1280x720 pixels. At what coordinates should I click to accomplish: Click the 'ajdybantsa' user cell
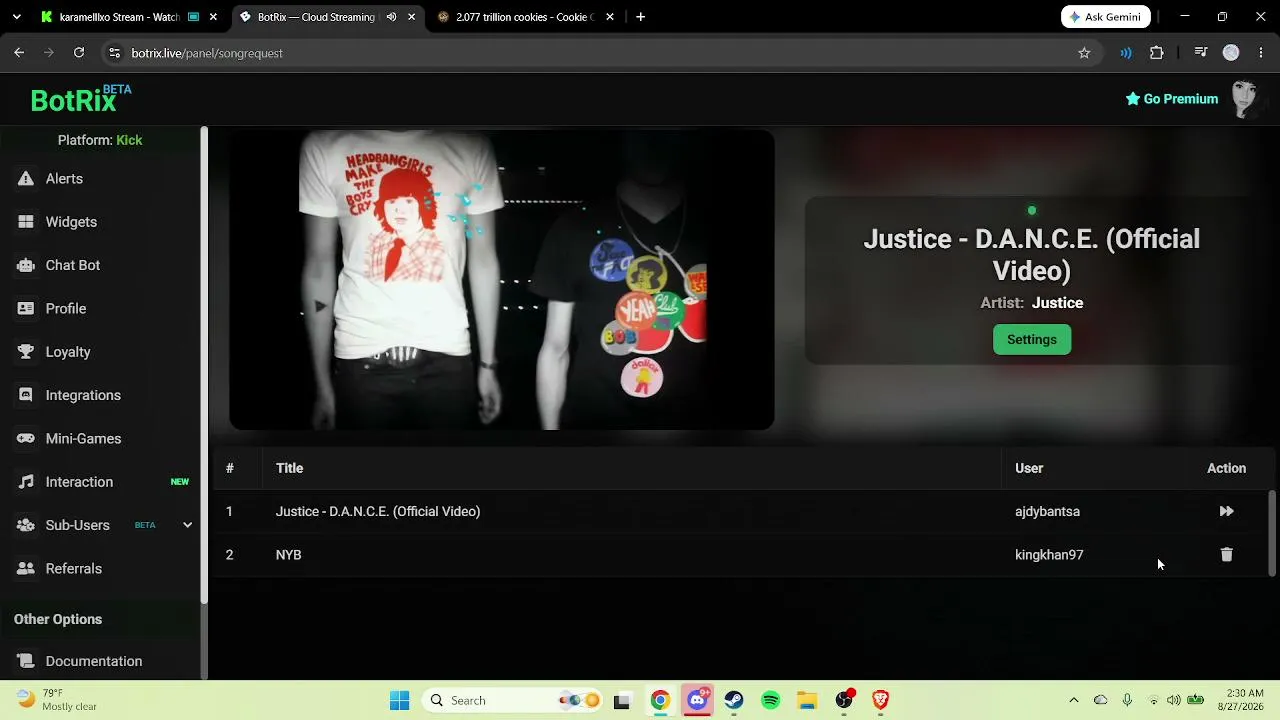[x=1047, y=511]
